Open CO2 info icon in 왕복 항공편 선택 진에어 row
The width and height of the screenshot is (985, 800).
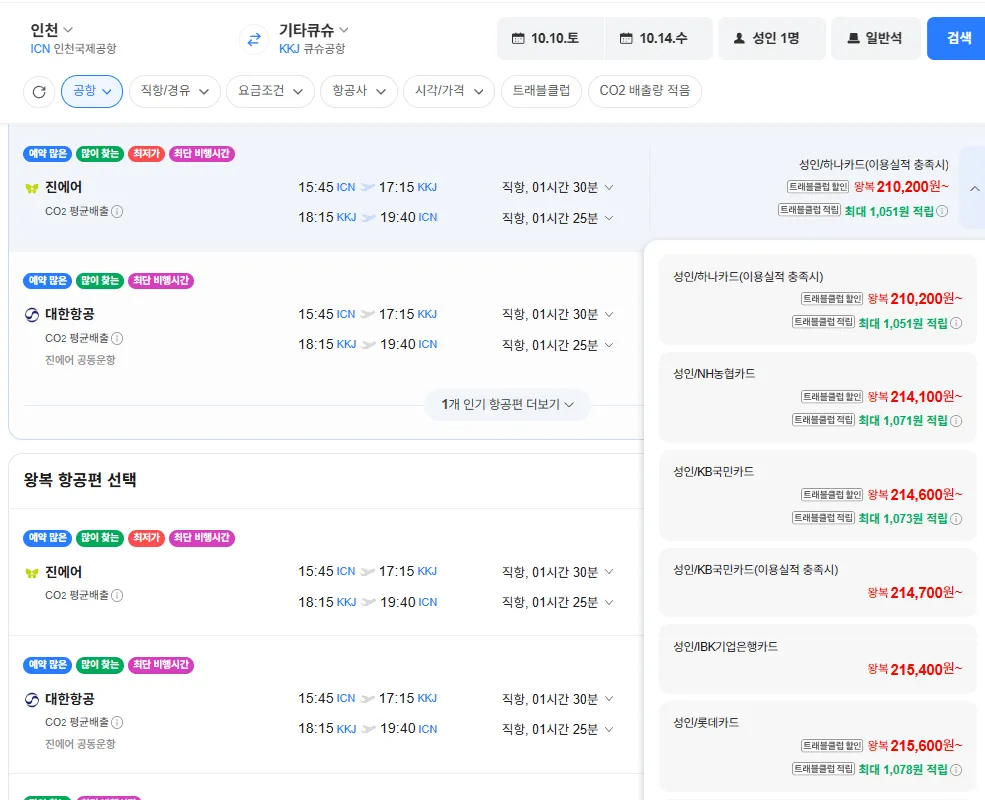(x=117, y=595)
